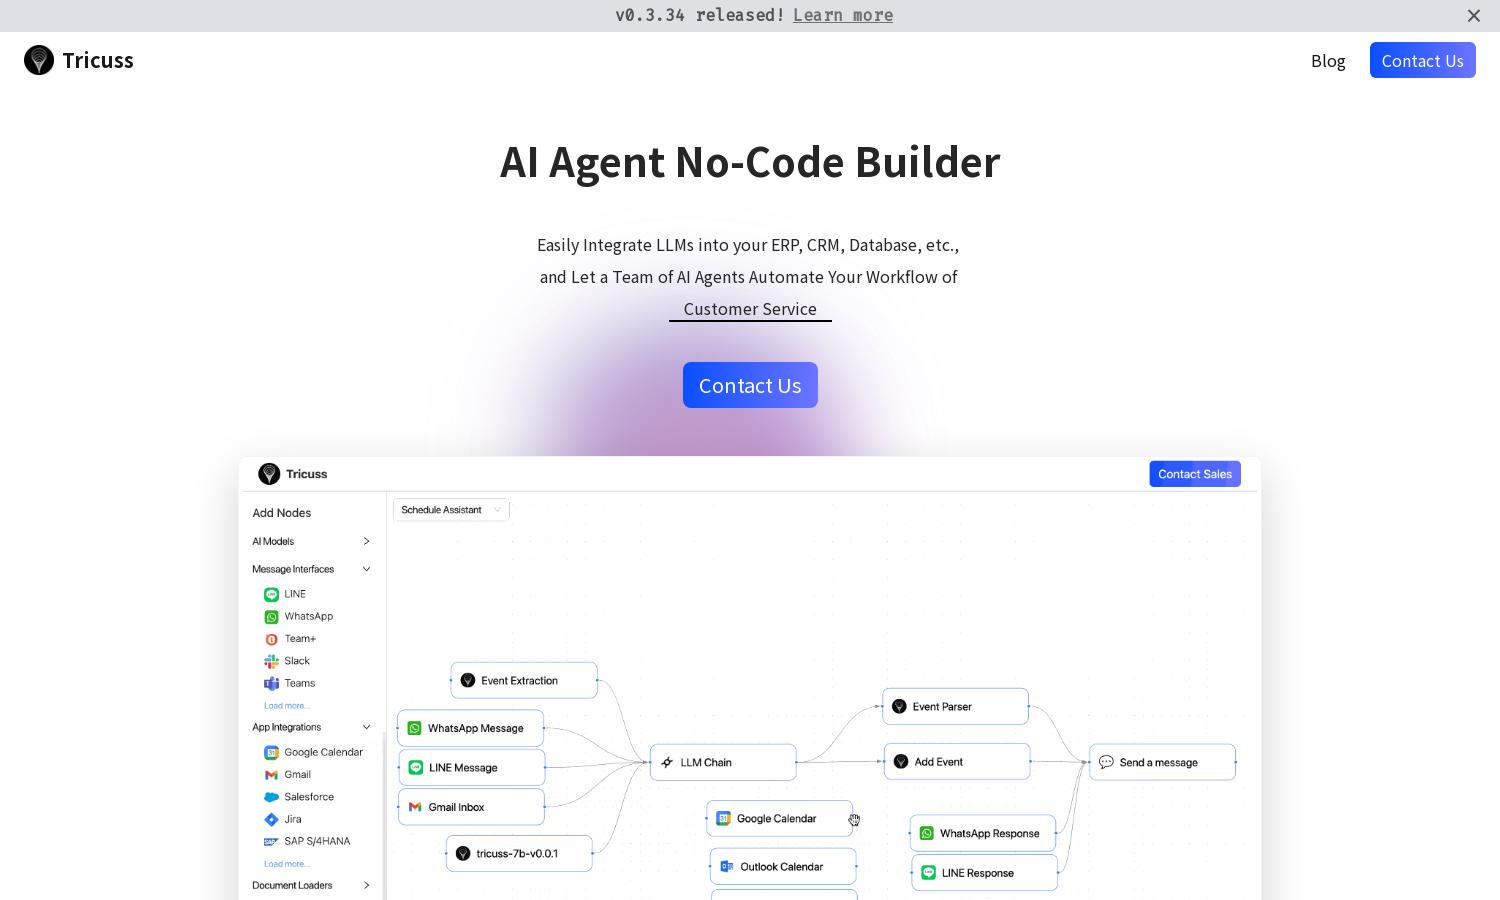This screenshot has width=1500, height=900.
Task: Open the Learn more release link
Action: (x=843, y=15)
